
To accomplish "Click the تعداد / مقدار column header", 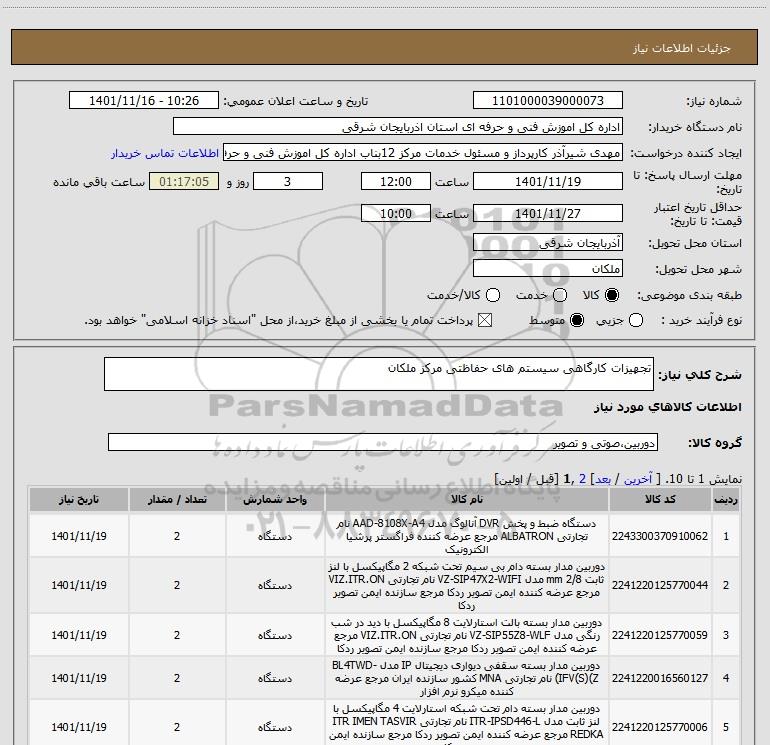I will click(x=177, y=499).
